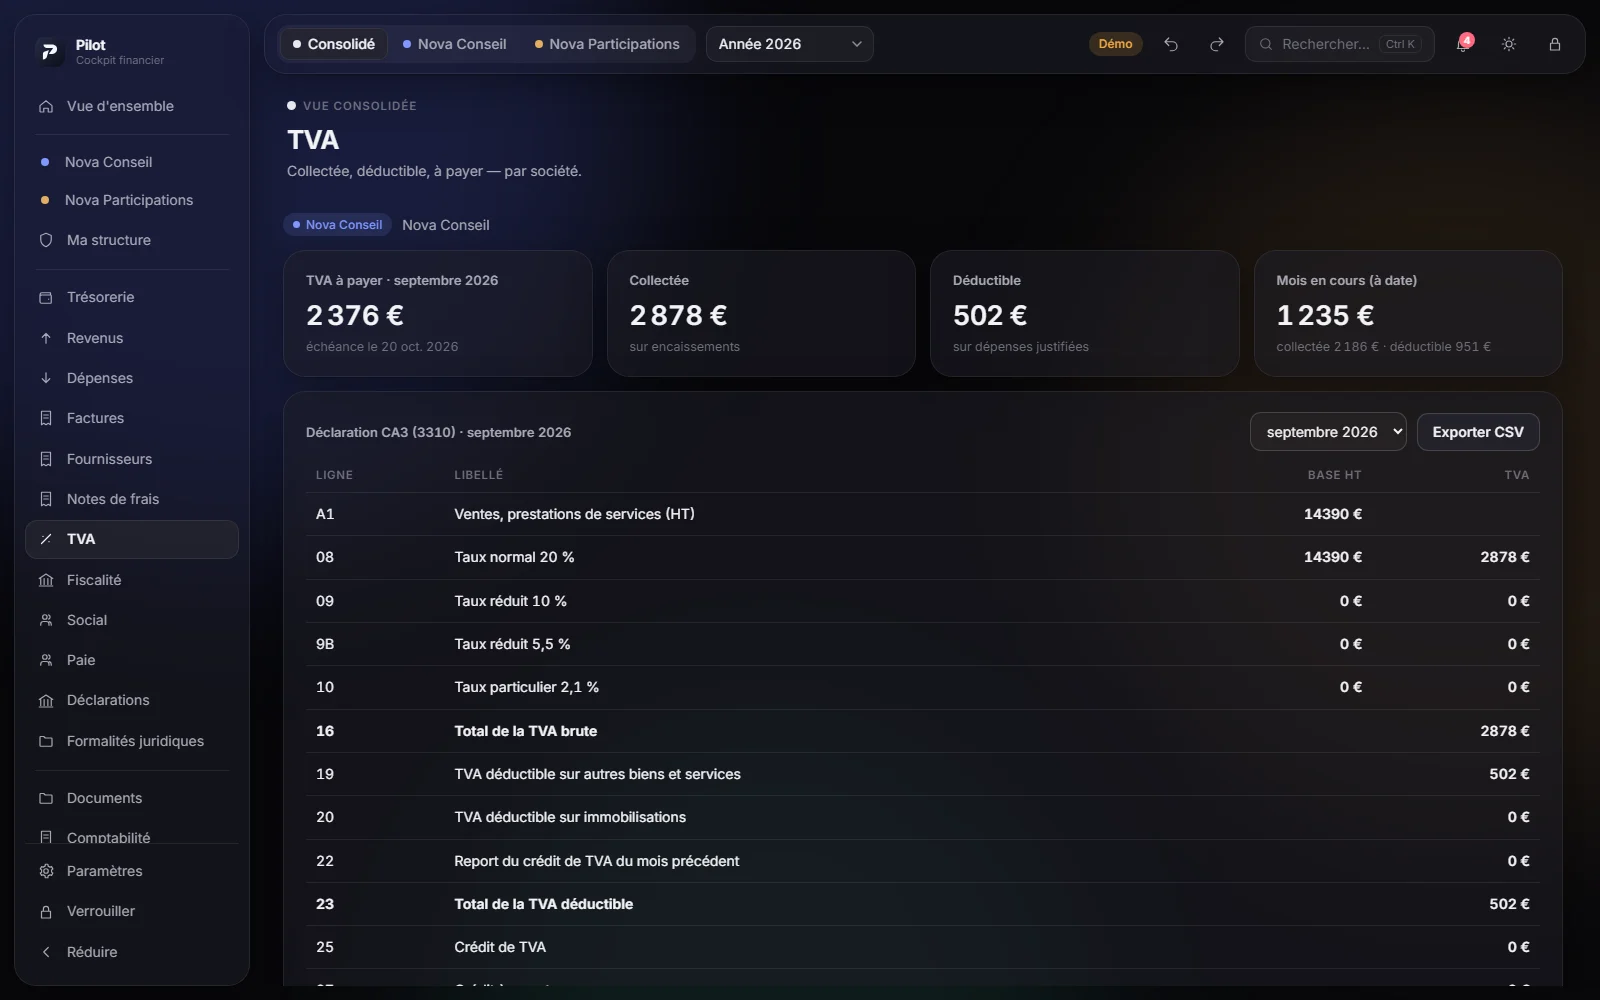Image resolution: width=1600 pixels, height=1000 pixels.
Task: Click the Exporter CSV button
Action: click(x=1478, y=432)
